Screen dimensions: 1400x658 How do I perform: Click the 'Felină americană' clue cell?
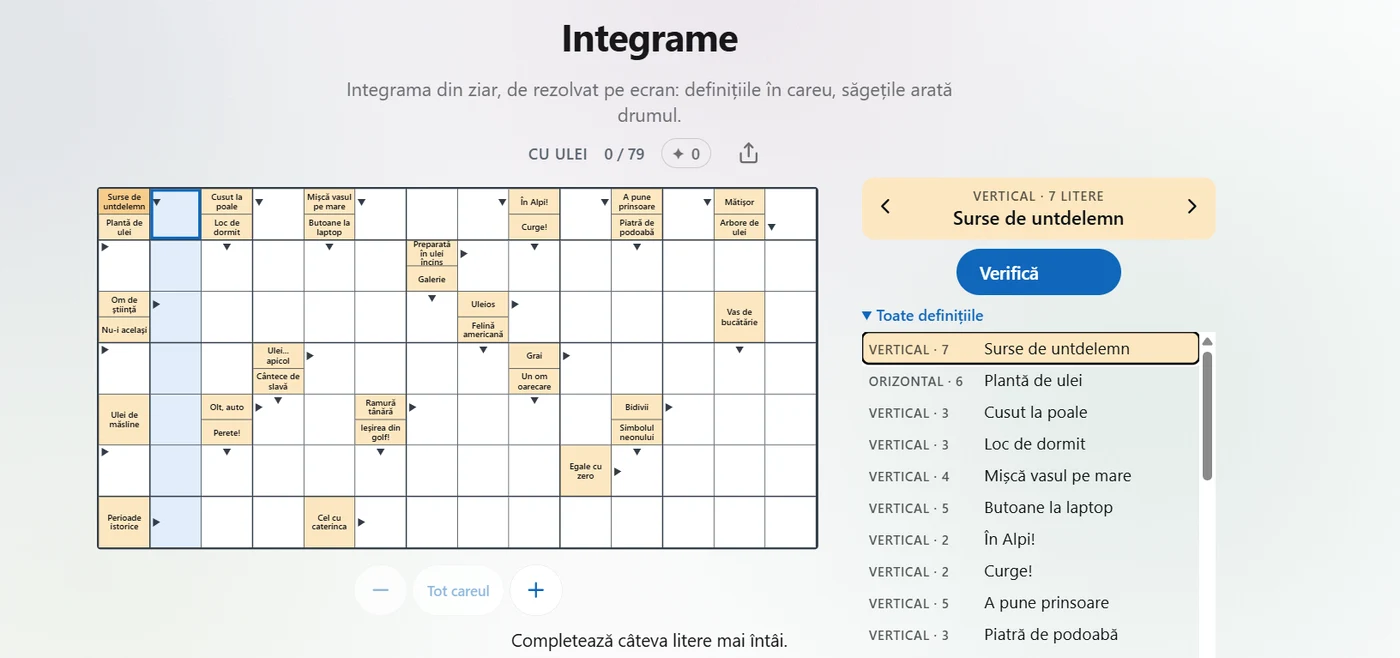(483, 330)
